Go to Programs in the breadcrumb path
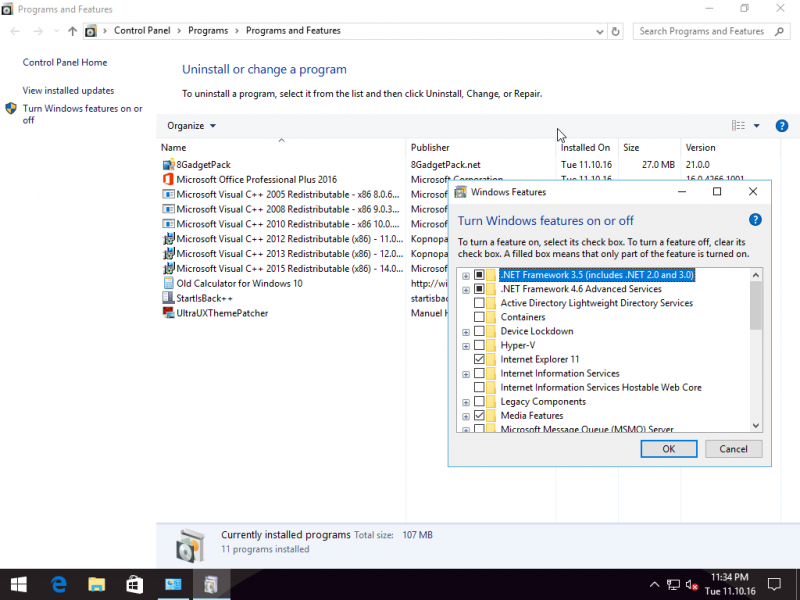Viewport: 800px width, 600px height. point(208,31)
